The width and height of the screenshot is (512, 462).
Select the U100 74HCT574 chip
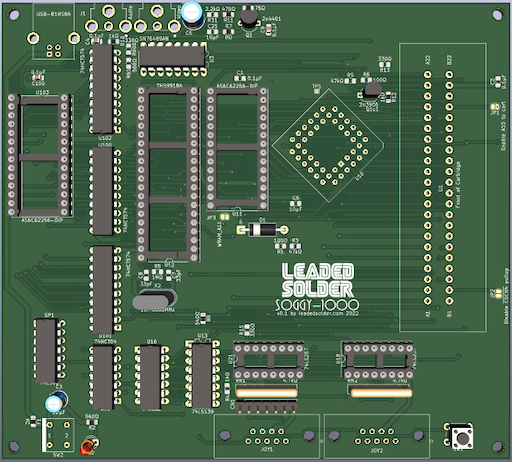(x=105, y=191)
